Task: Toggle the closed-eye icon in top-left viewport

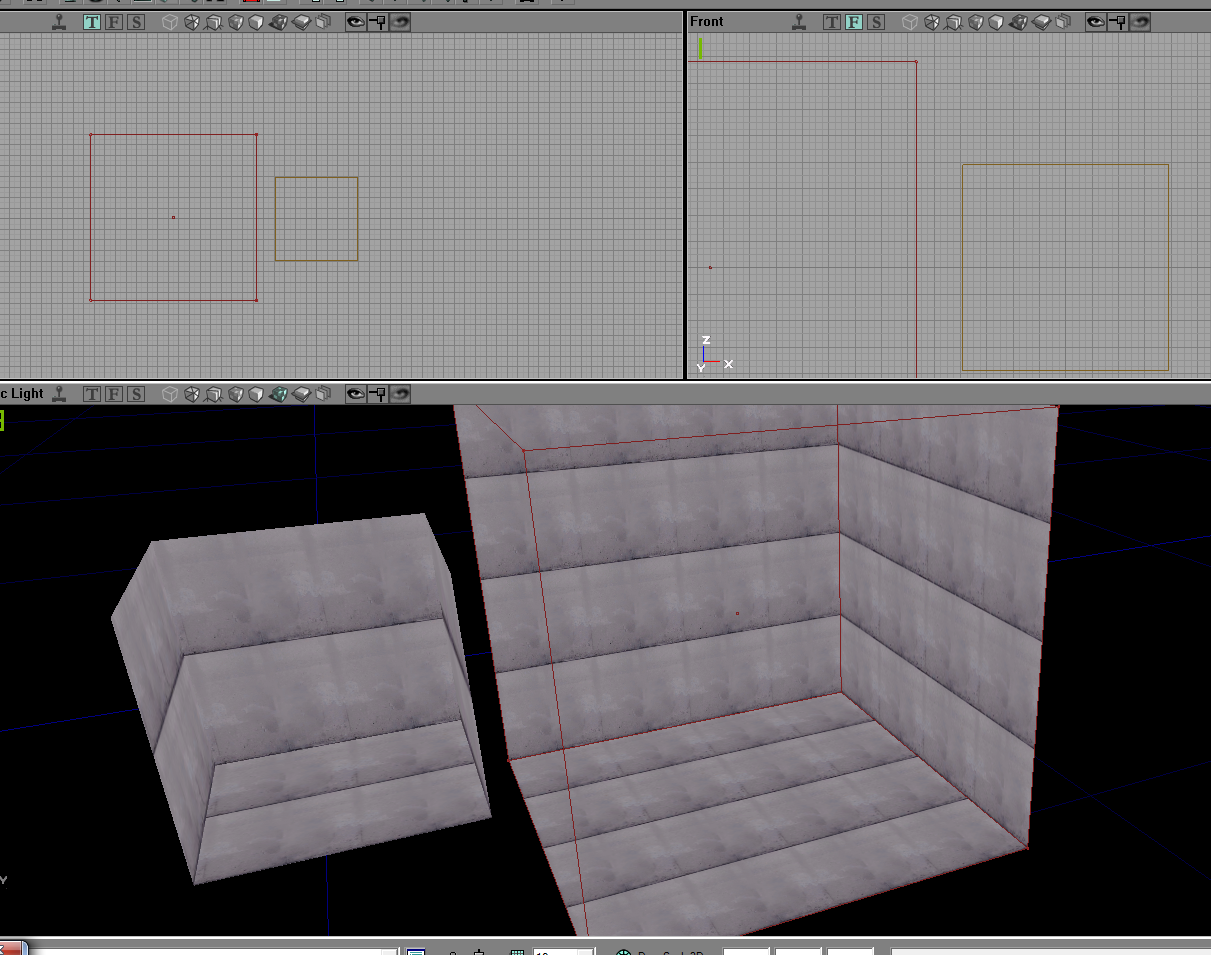Action: pyautogui.click(x=400, y=22)
